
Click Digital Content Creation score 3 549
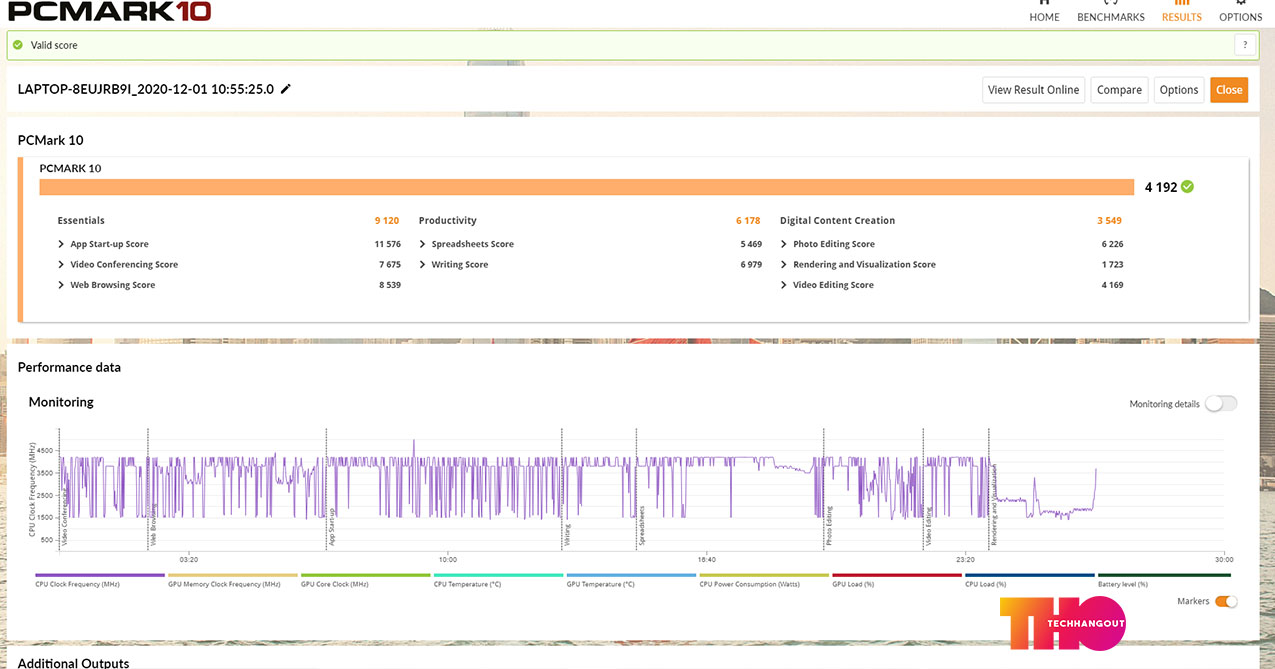coord(1109,220)
